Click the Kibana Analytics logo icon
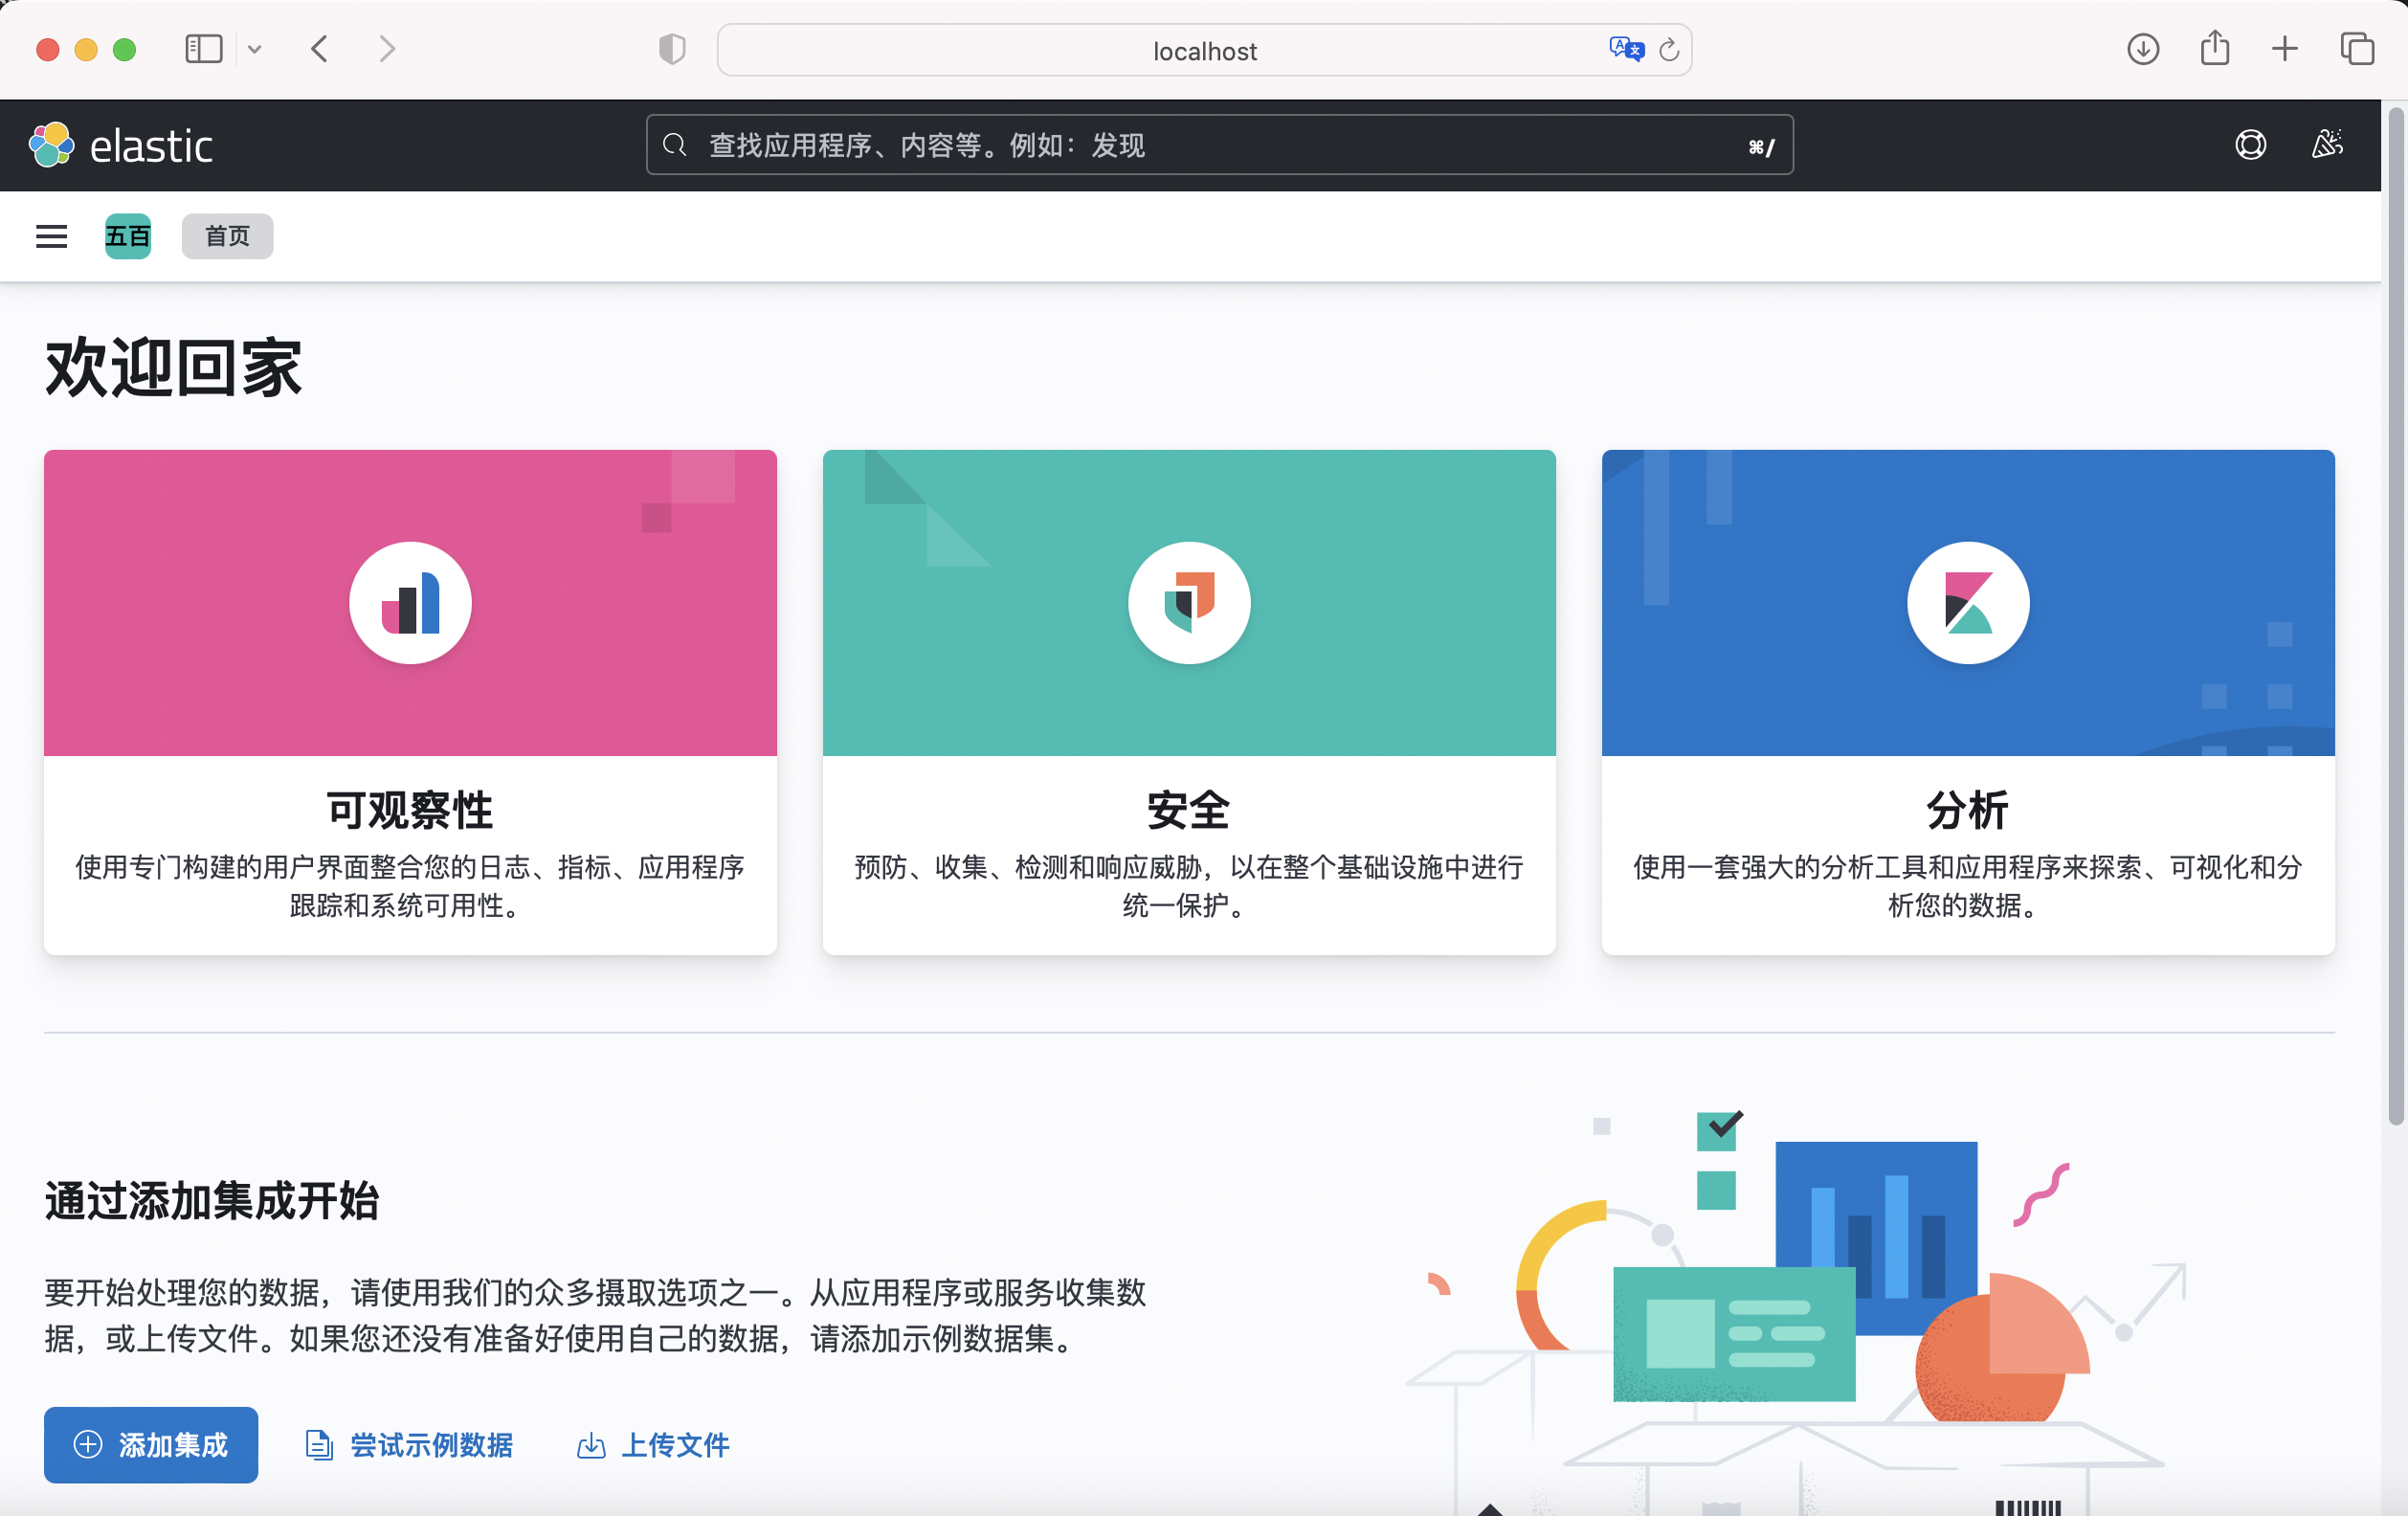The height and width of the screenshot is (1516, 2408). [1967, 603]
